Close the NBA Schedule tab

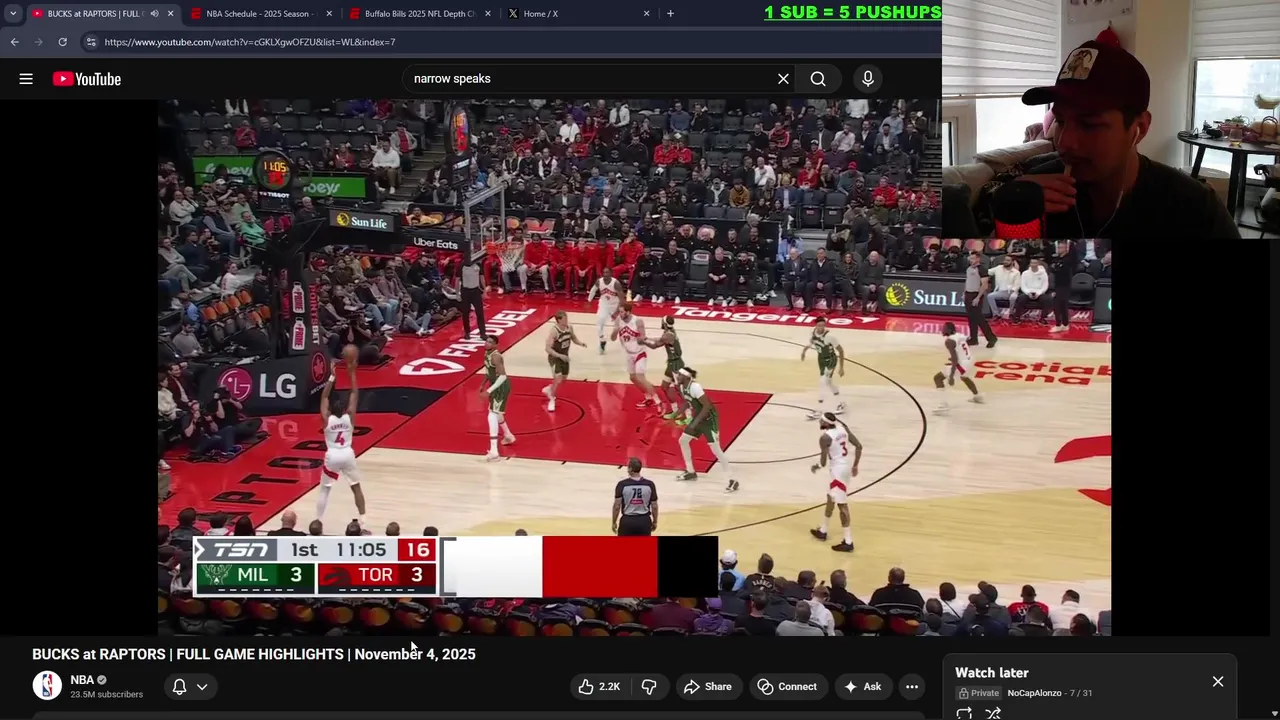coord(329,13)
